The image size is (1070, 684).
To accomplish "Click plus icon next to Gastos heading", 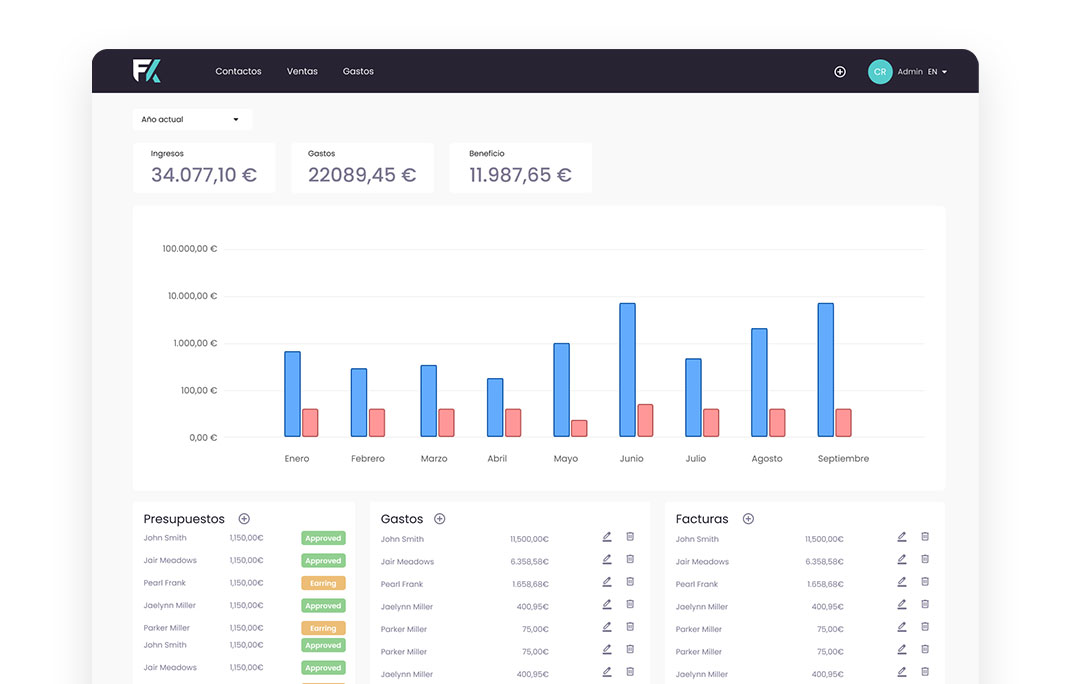I will pos(439,519).
